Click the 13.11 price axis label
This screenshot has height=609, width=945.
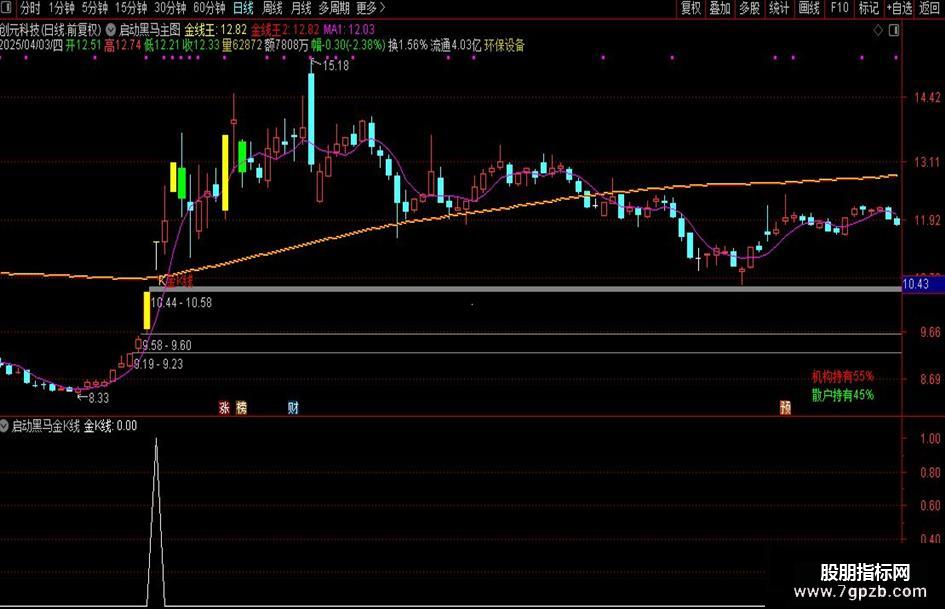[x=926, y=162]
